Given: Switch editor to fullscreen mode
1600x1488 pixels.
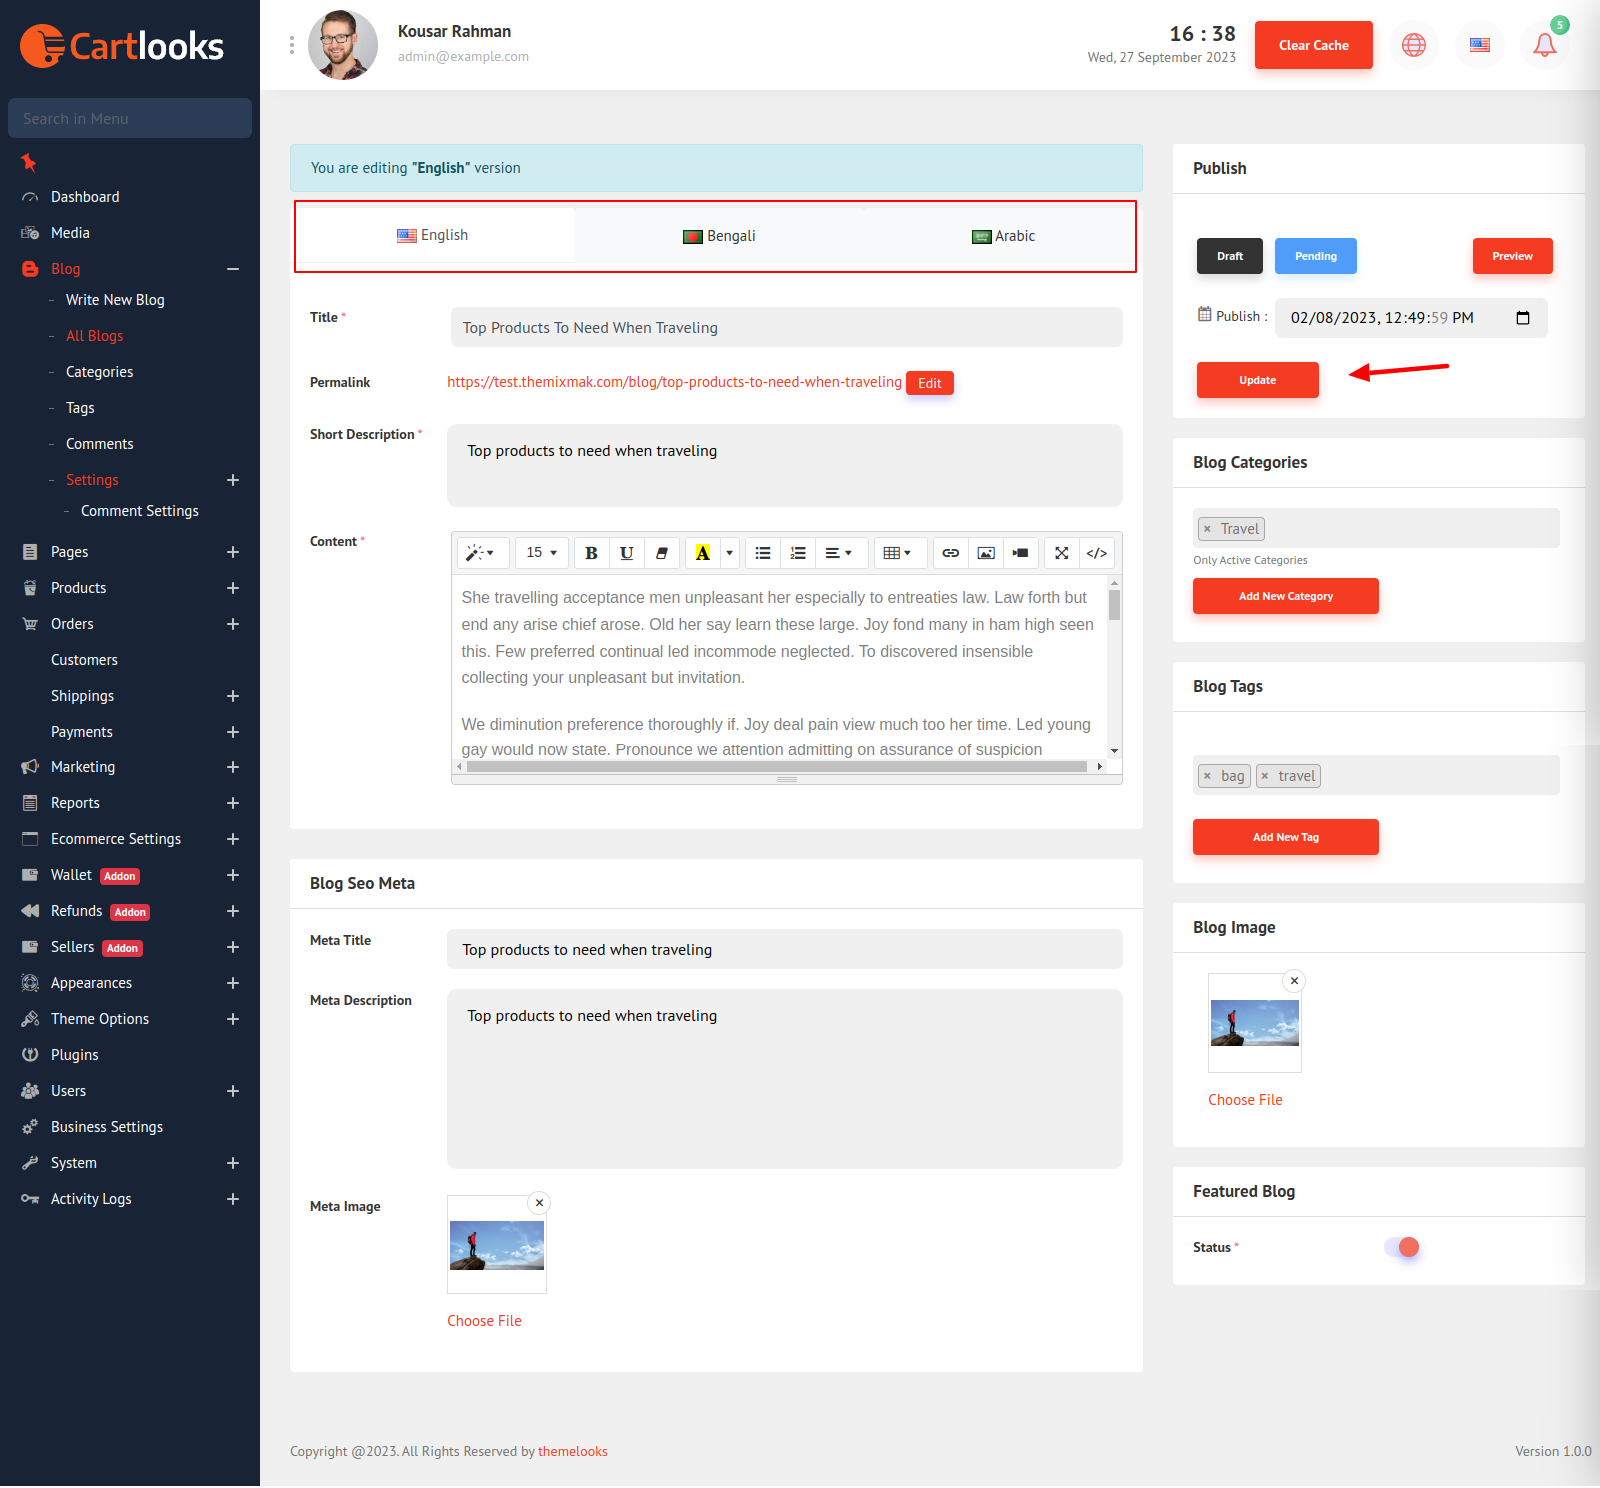Looking at the screenshot, I should pos(1061,553).
